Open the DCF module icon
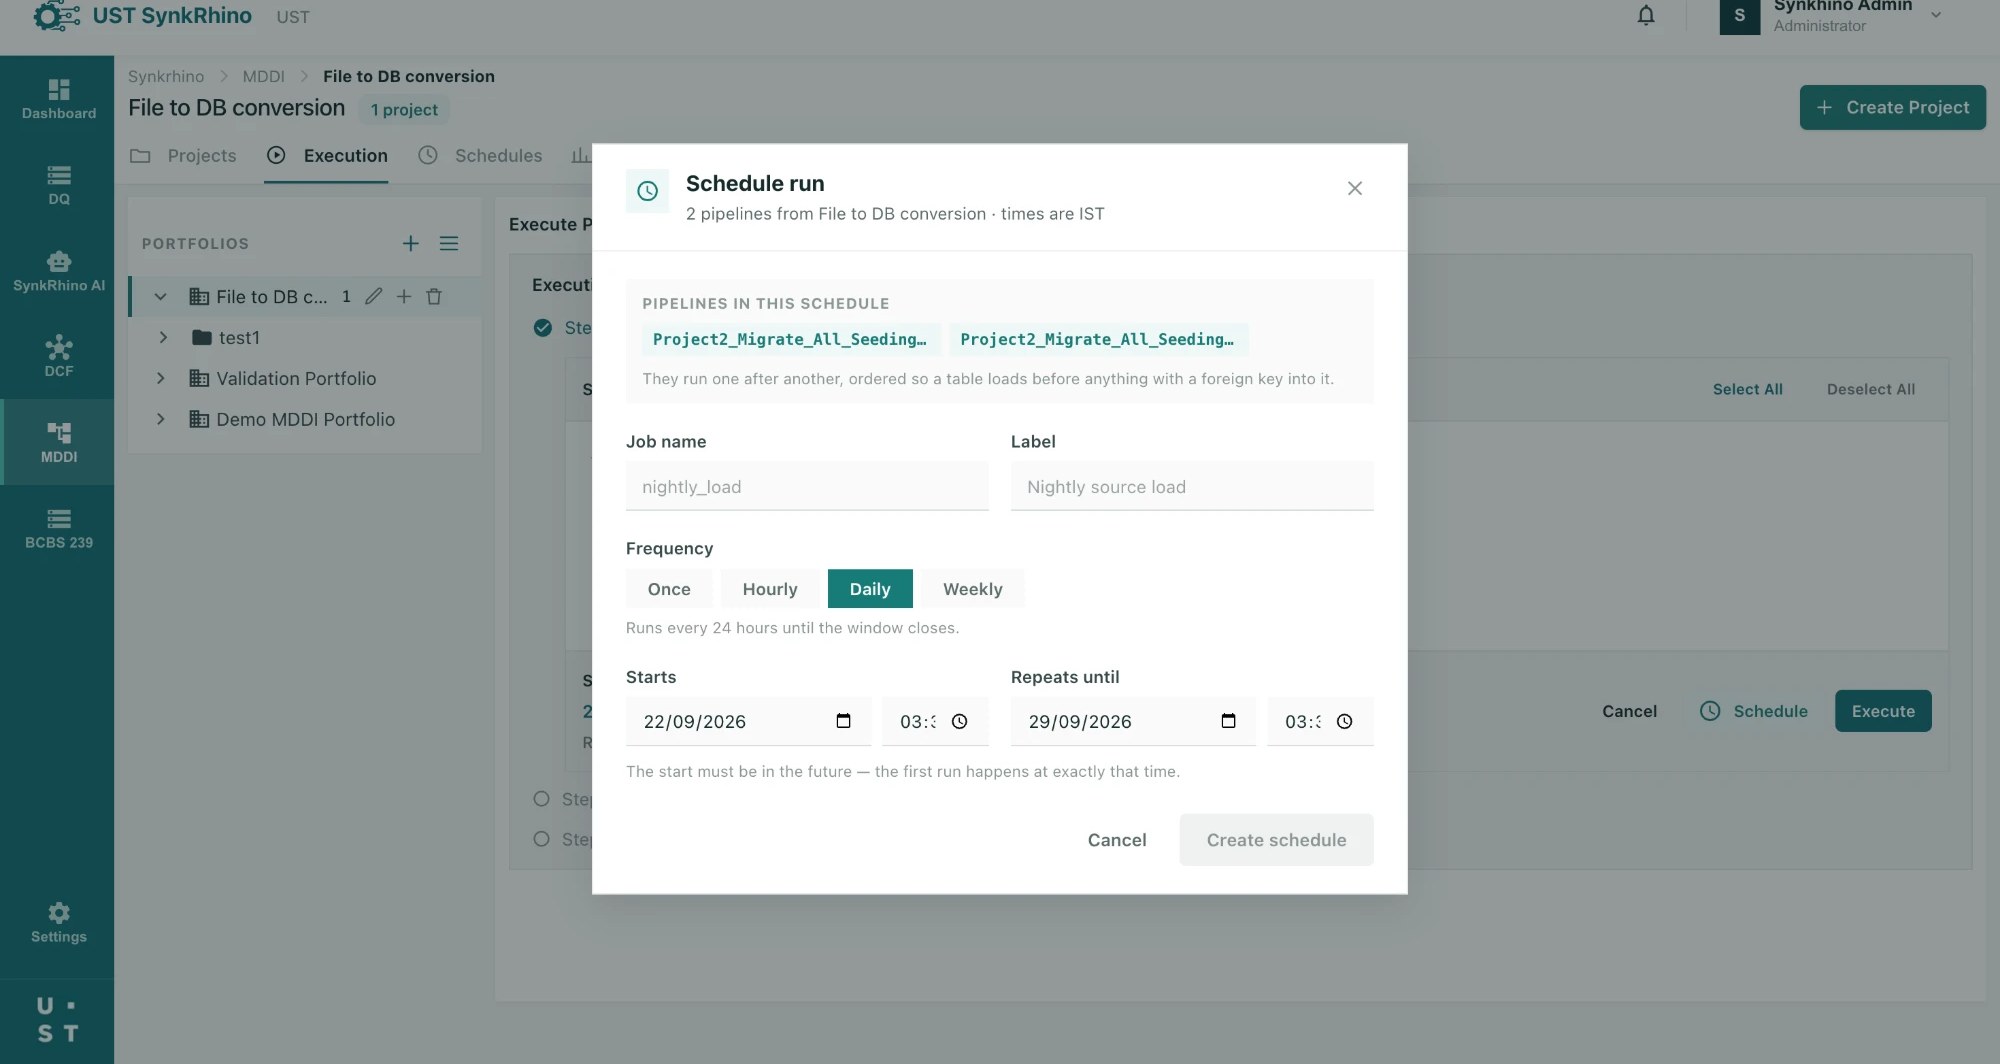 coord(59,356)
